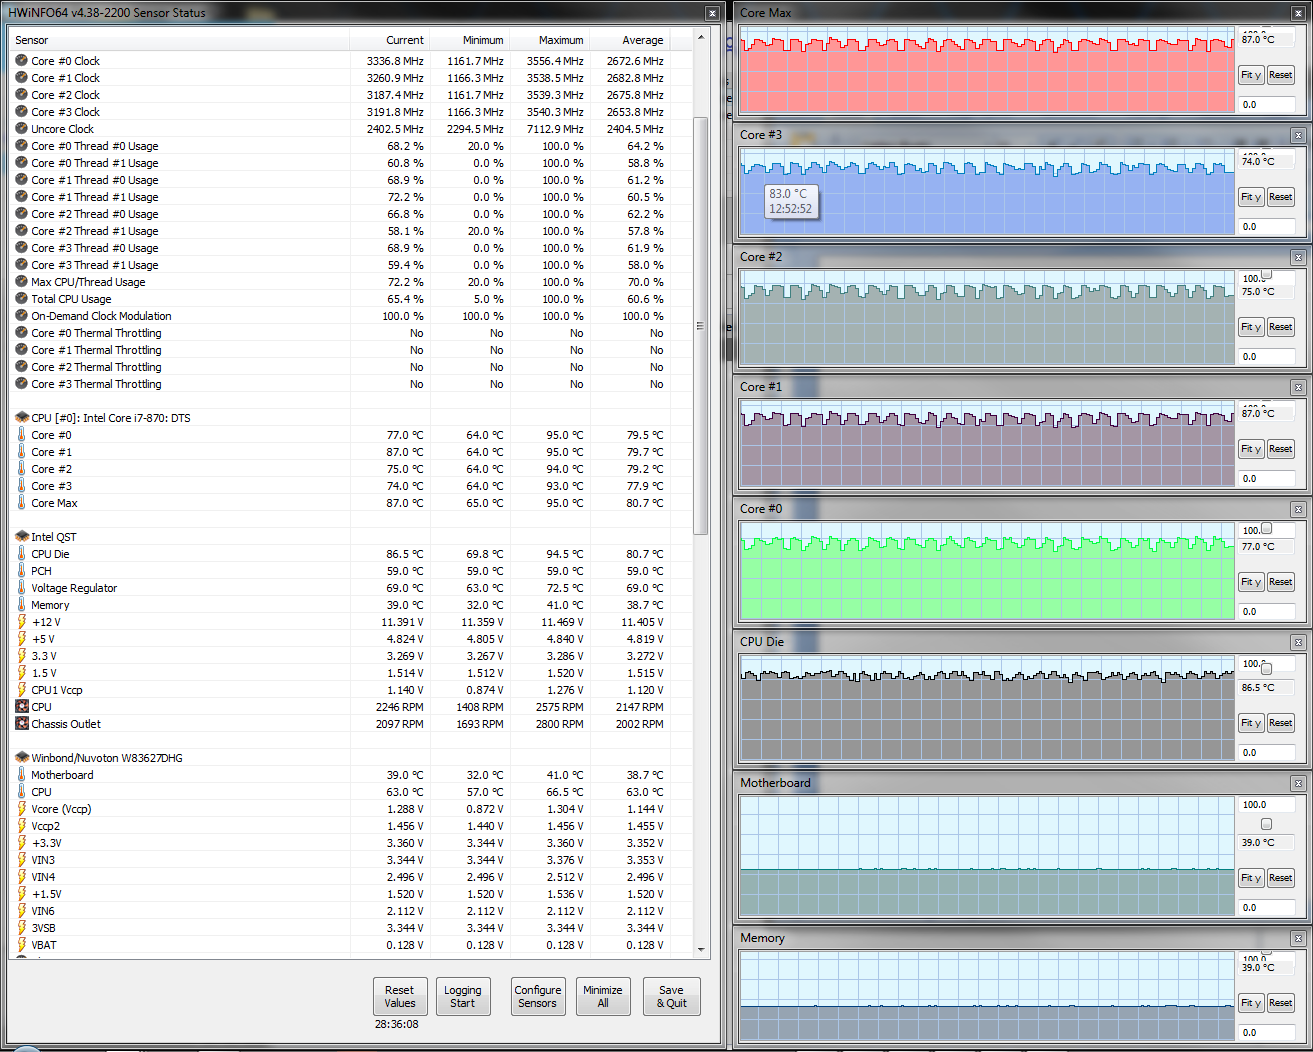
Task: Toggle the checkbox in the Core #2 graph window
Action: [1266, 274]
